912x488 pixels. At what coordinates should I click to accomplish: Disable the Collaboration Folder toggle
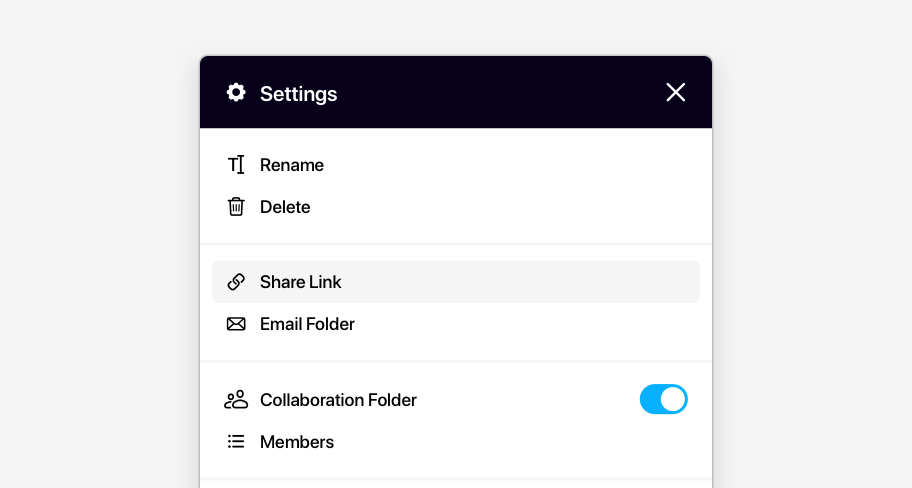(x=663, y=400)
